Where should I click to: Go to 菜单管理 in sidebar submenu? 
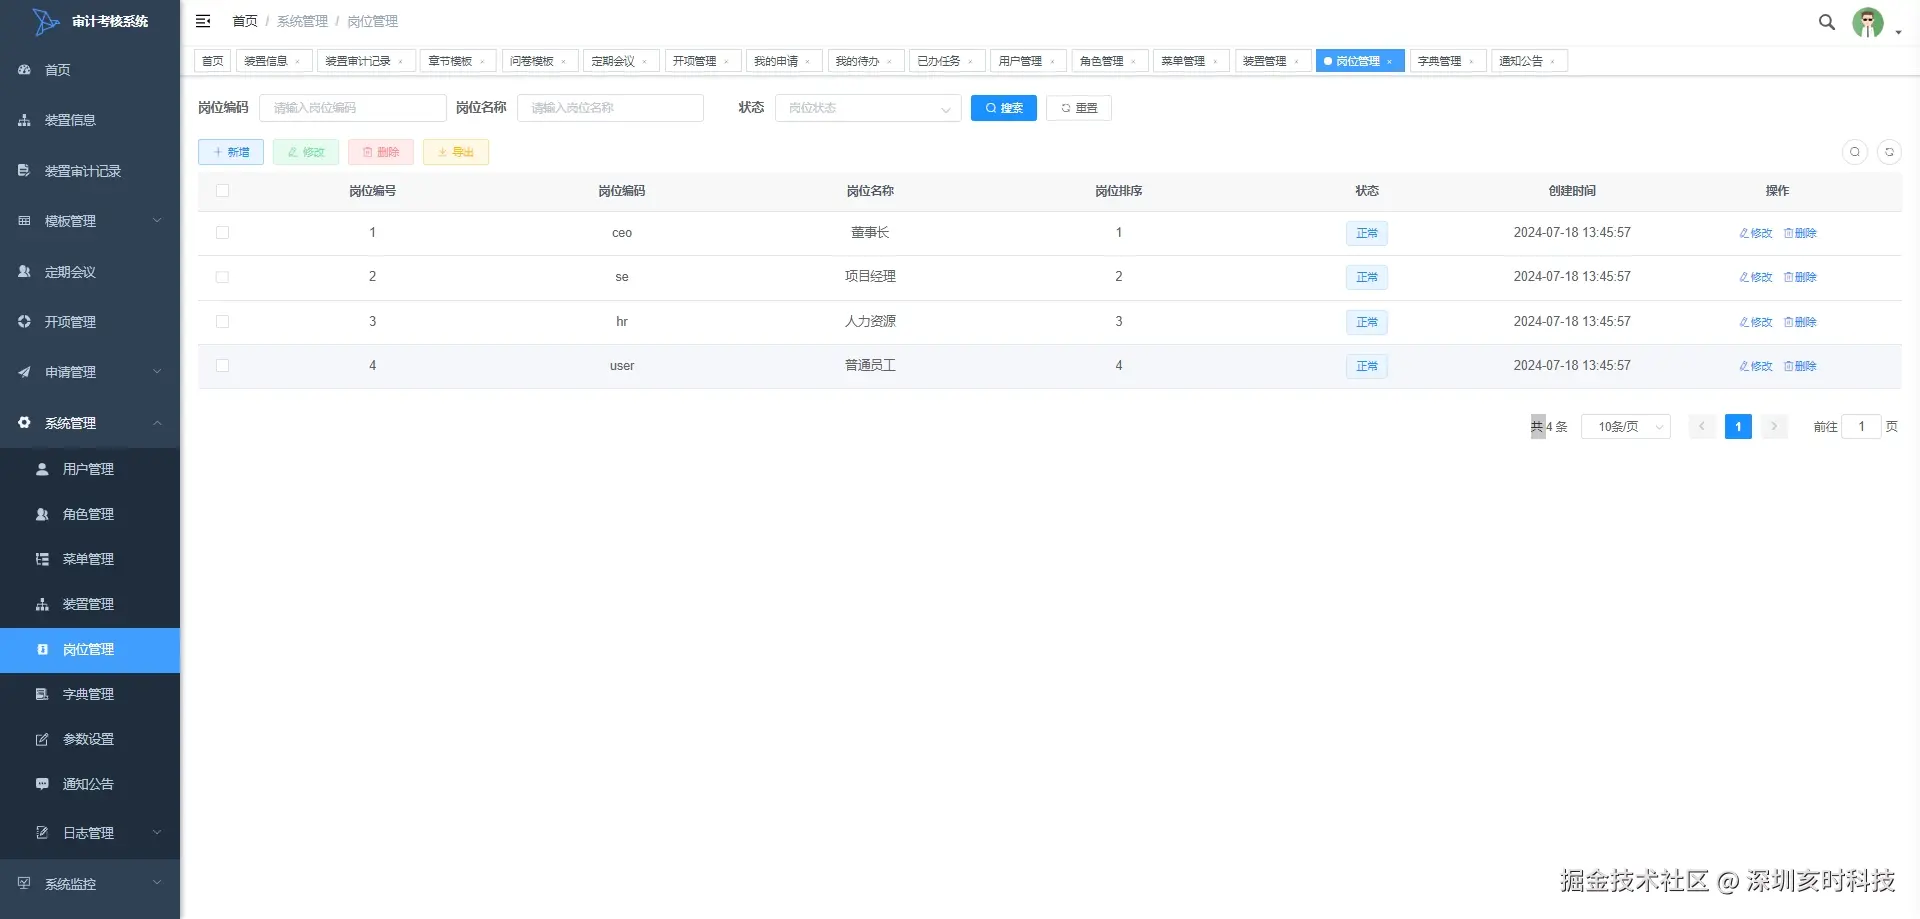(x=90, y=559)
